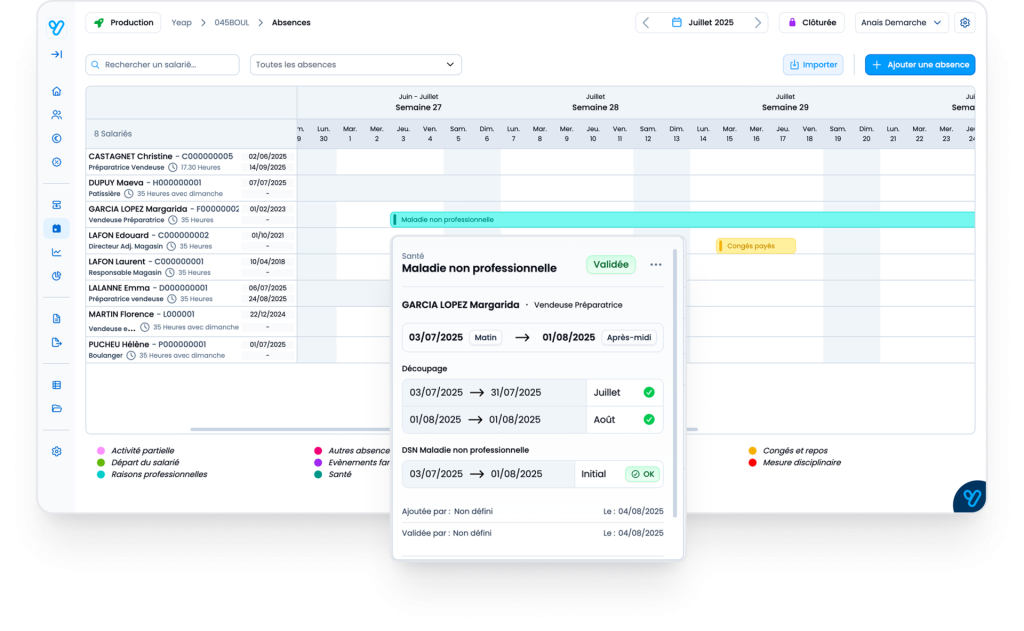Open the Juillet 2025 month picker
Screen dimensions: 1024x631
(x=702, y=22)
